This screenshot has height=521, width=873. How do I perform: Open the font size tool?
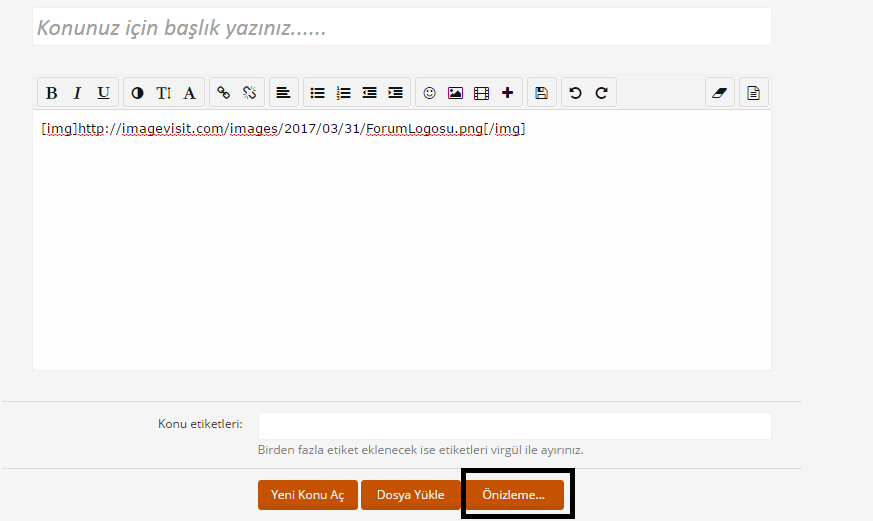163,93
